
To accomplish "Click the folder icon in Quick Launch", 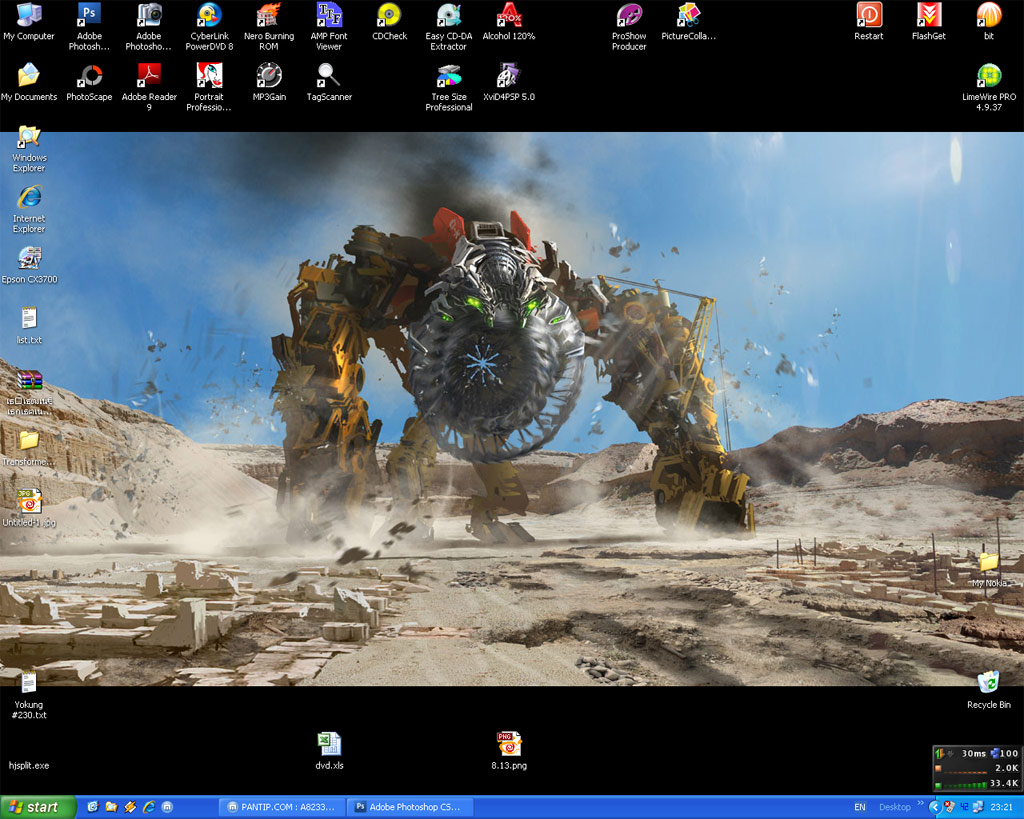I will click(x=111, y=807).
